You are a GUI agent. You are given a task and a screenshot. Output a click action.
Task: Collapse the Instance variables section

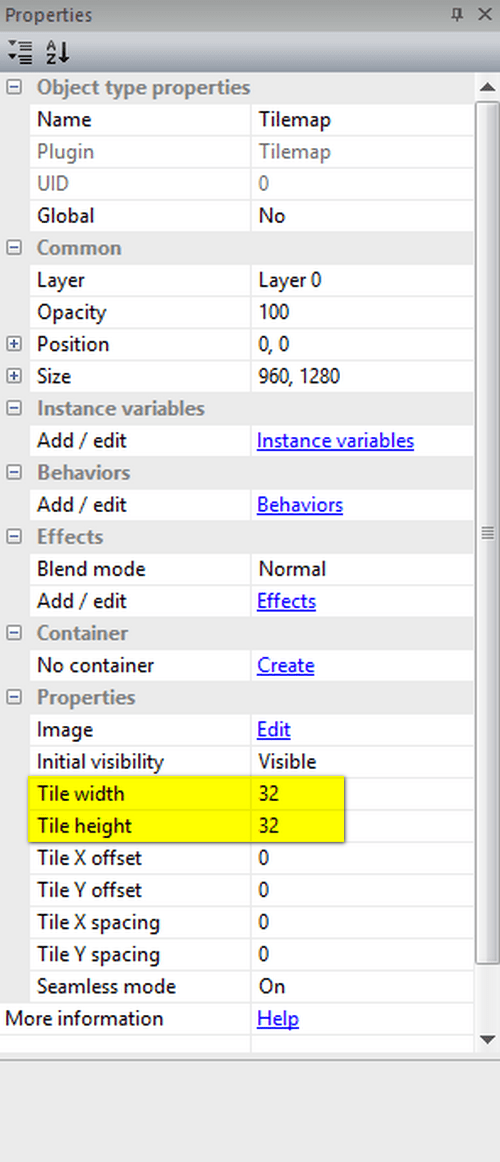click(x=14, y=408)
